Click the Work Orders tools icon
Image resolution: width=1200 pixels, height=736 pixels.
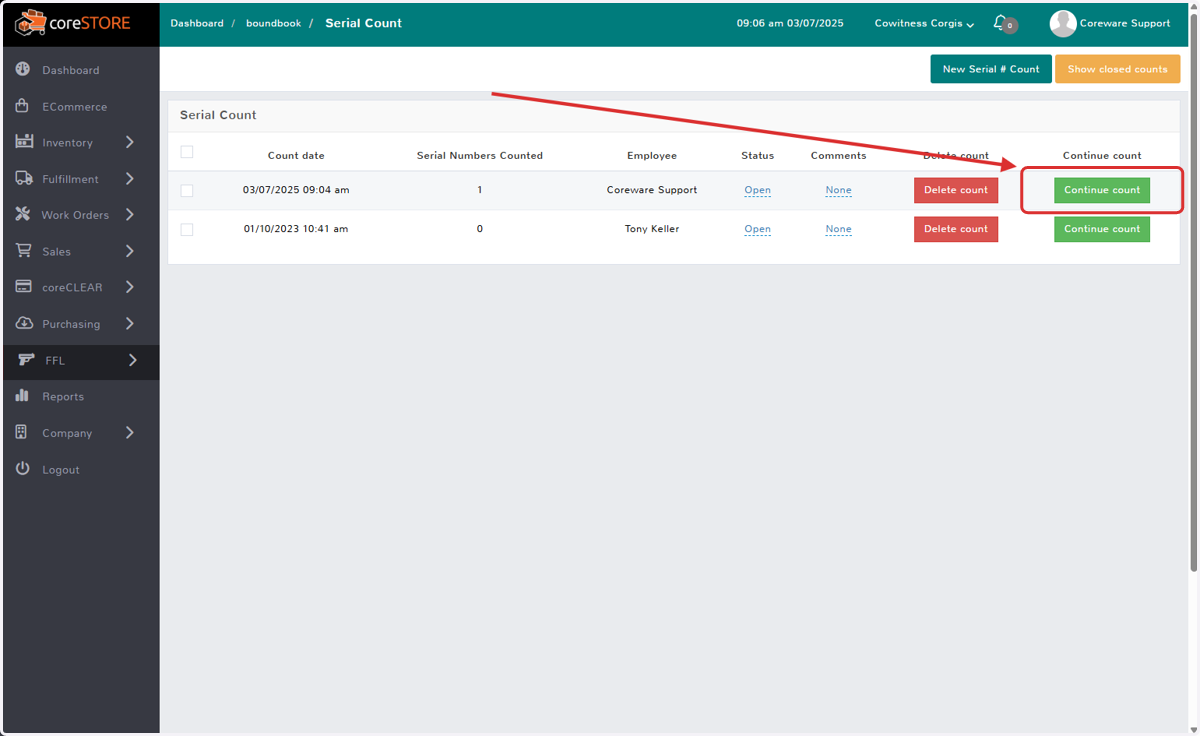pos(23,215)
